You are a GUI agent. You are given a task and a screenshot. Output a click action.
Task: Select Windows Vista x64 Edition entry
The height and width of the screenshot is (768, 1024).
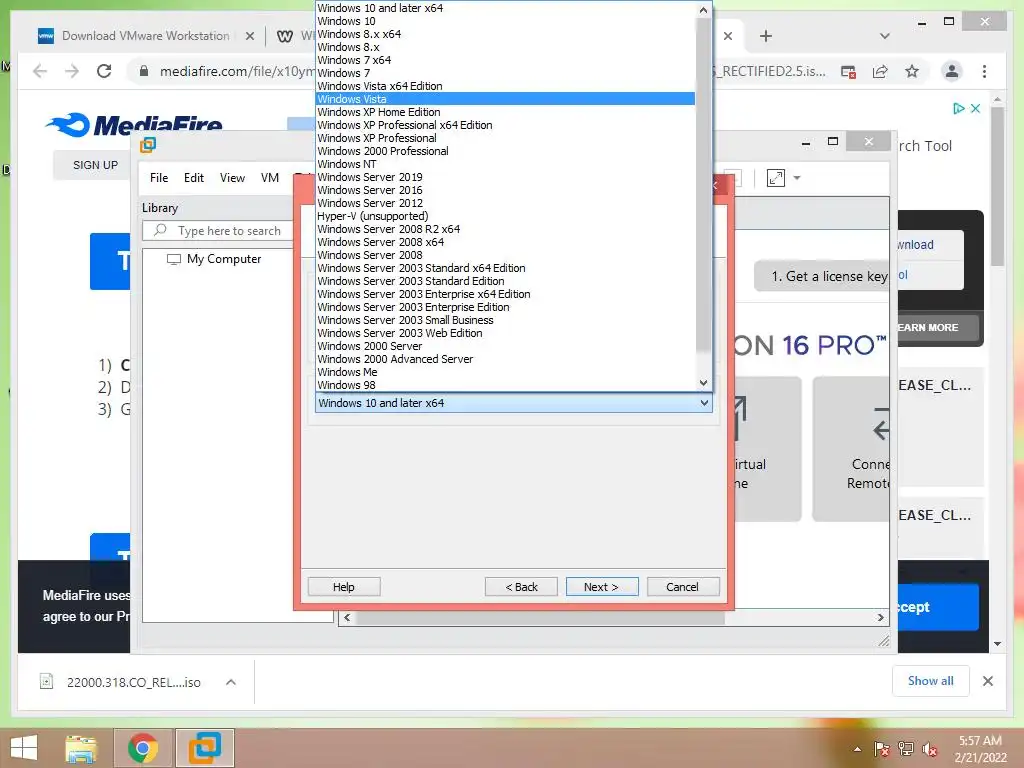coord(505,86)
